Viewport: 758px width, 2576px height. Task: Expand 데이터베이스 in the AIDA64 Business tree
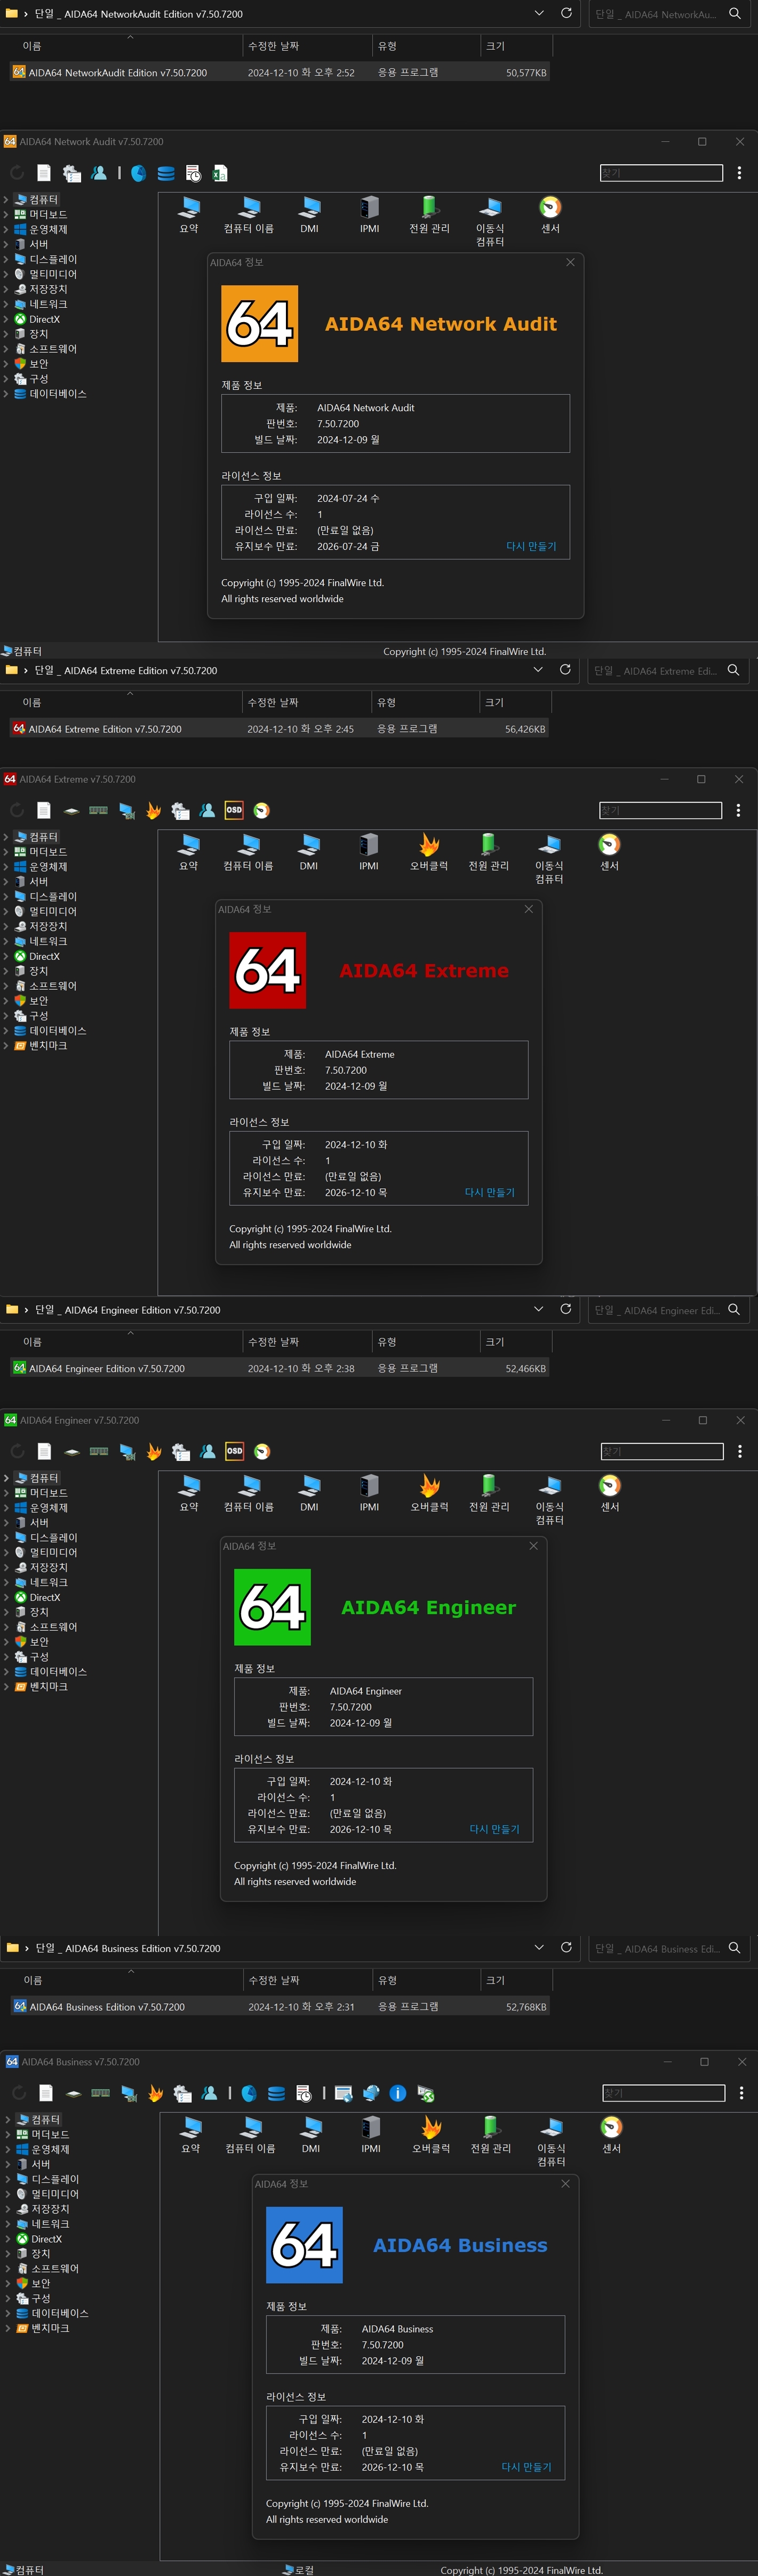tap(8, 2313)
